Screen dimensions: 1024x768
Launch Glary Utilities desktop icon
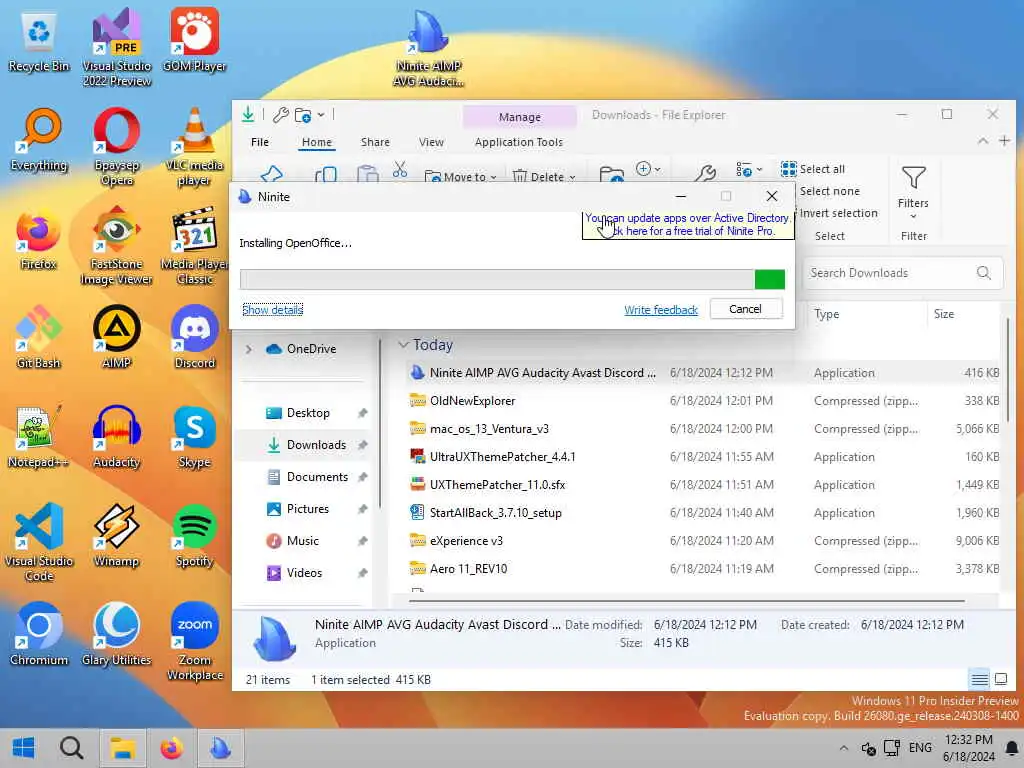click(x=116, y=633)
